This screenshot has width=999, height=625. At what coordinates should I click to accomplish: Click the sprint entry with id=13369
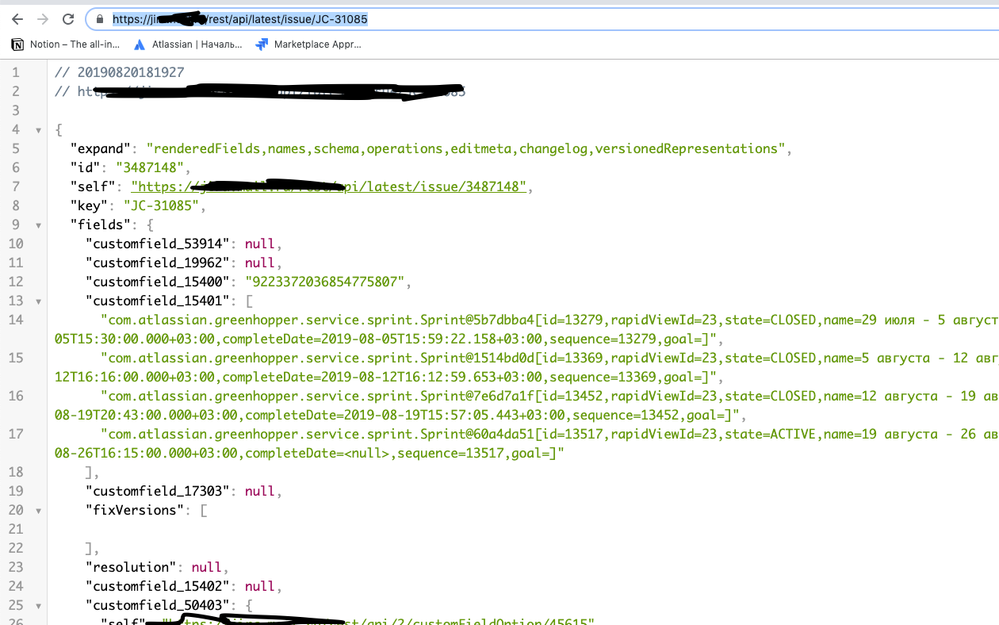[526, 368]
